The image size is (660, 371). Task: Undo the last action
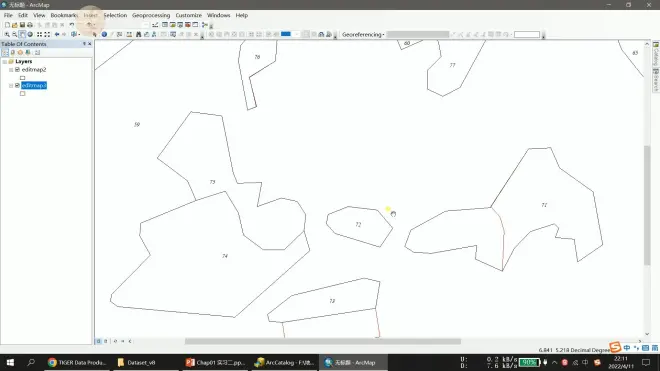(x=72, y=25)
